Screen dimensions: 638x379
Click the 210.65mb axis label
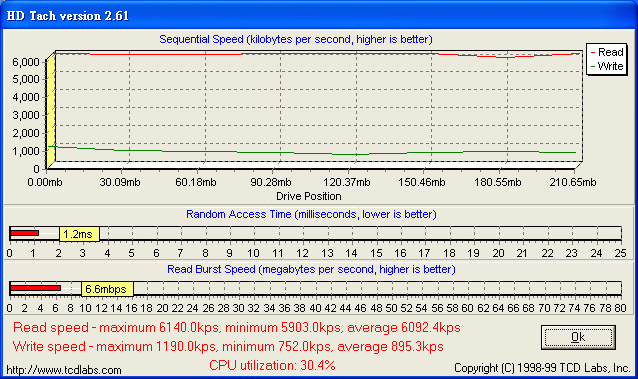(x=573, y=182)
